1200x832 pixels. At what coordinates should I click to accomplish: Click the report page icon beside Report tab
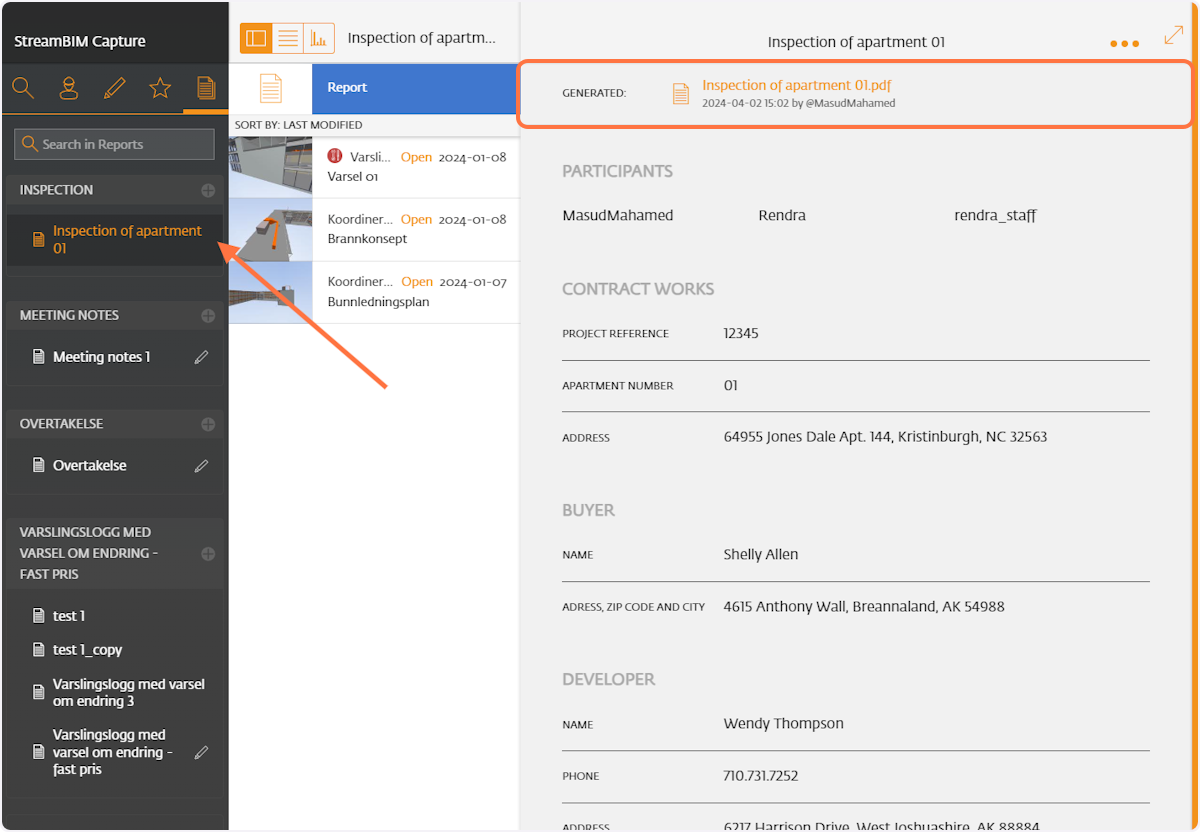[x=270, y=88]
